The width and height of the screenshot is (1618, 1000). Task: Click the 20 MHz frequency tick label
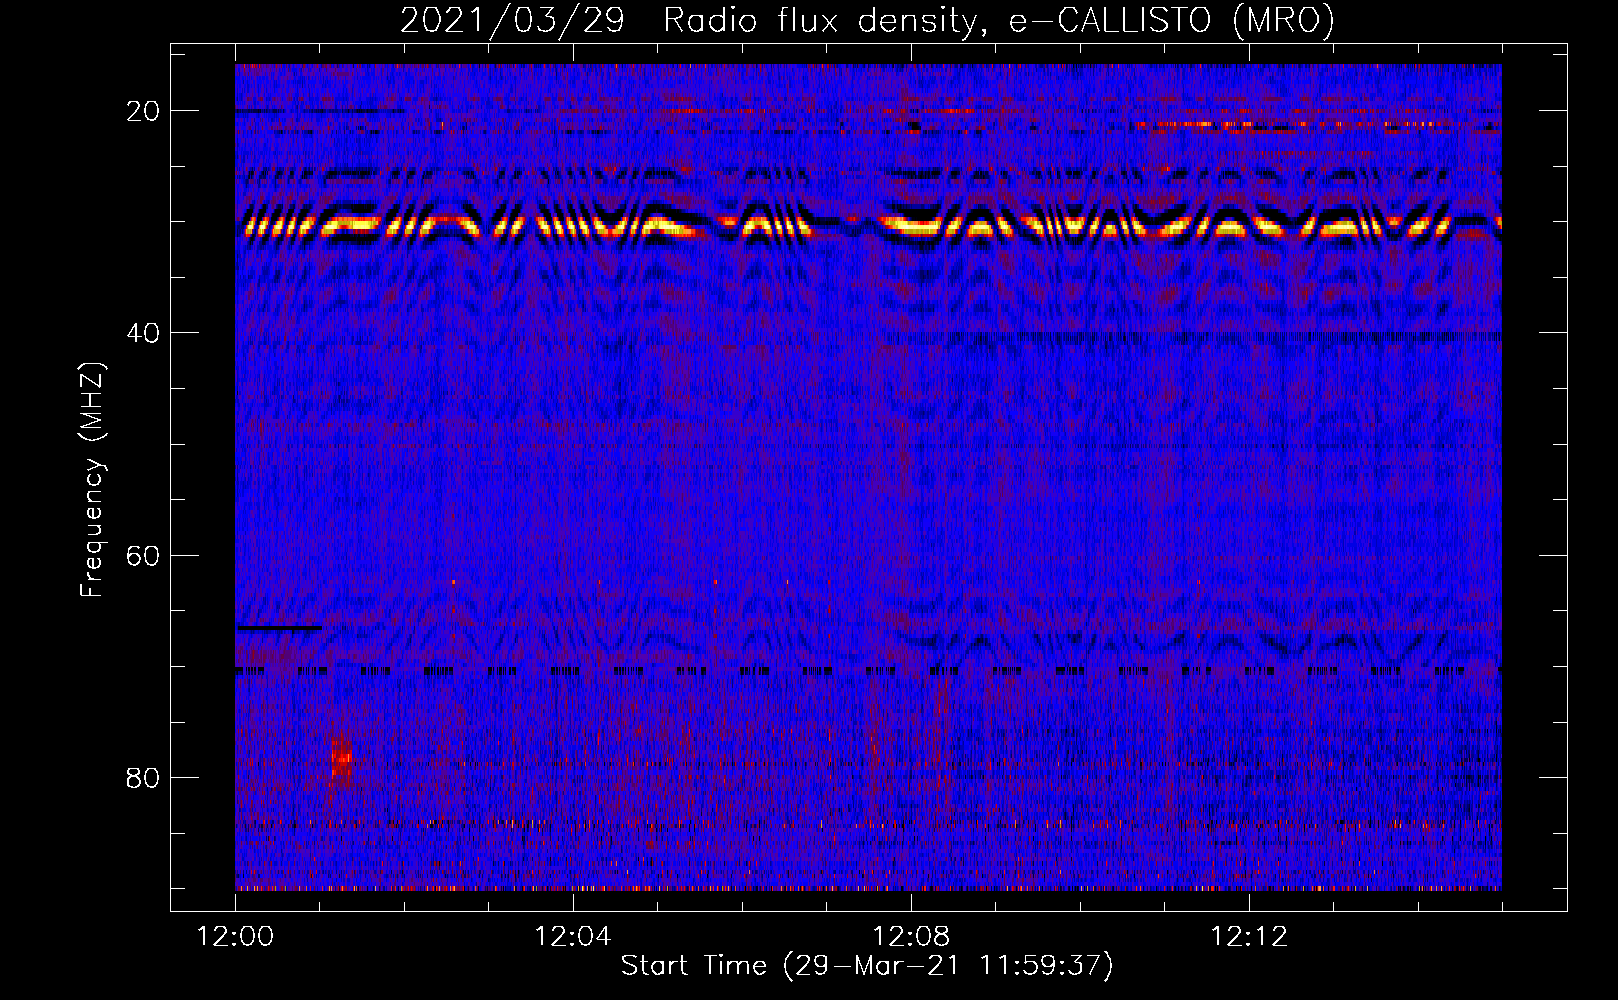pos(143,111)
